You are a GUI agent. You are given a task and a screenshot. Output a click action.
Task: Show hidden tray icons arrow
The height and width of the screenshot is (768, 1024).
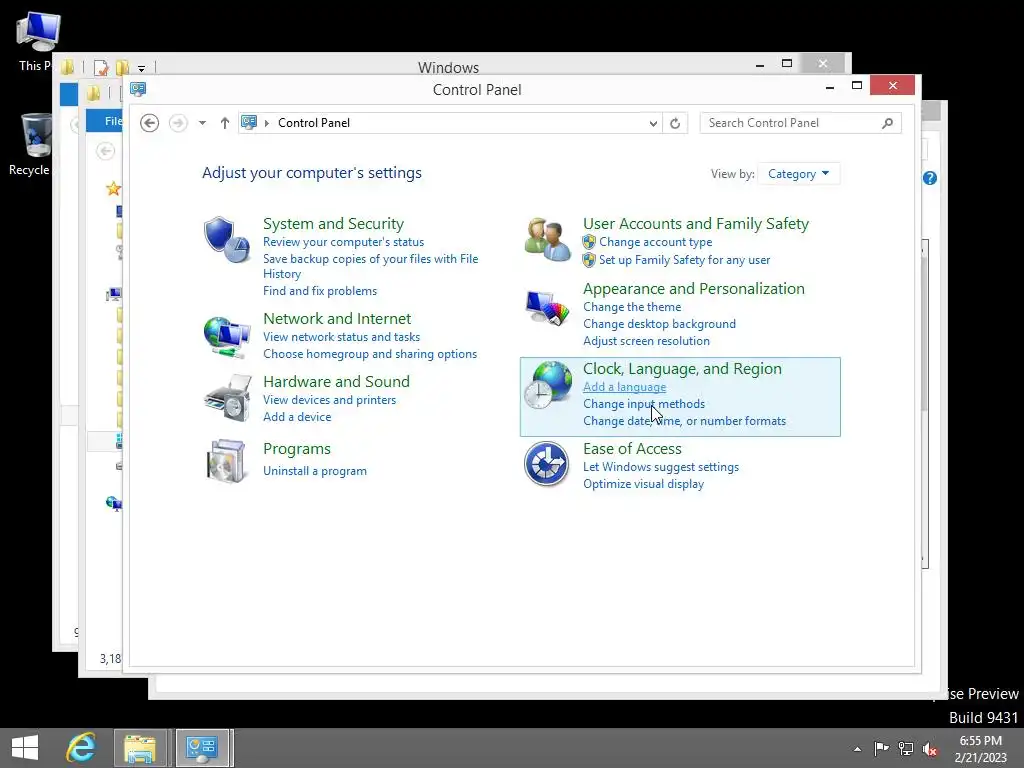click(x=857, y=749)
